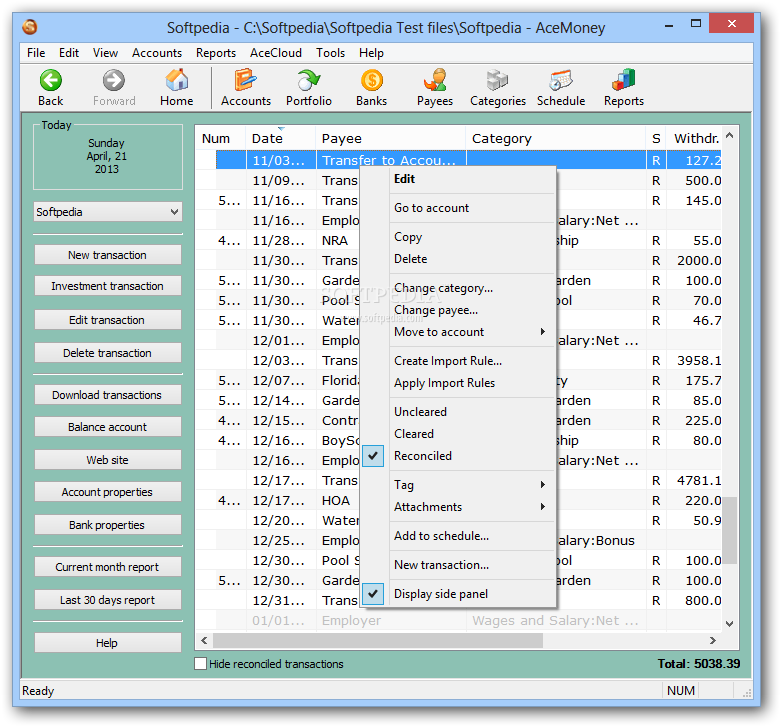Open the Edit menu in menu bar
The height and width of the screenshot is (727, 781).
tap(69, 53)
